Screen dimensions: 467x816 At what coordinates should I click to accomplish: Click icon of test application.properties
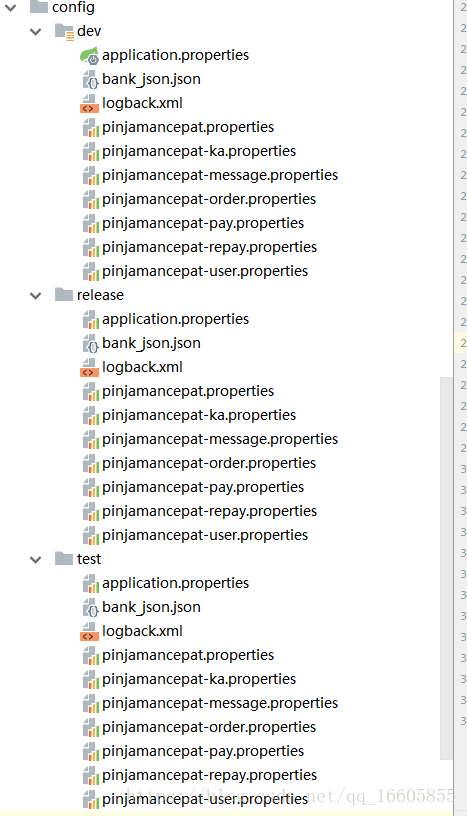(91, 583)
